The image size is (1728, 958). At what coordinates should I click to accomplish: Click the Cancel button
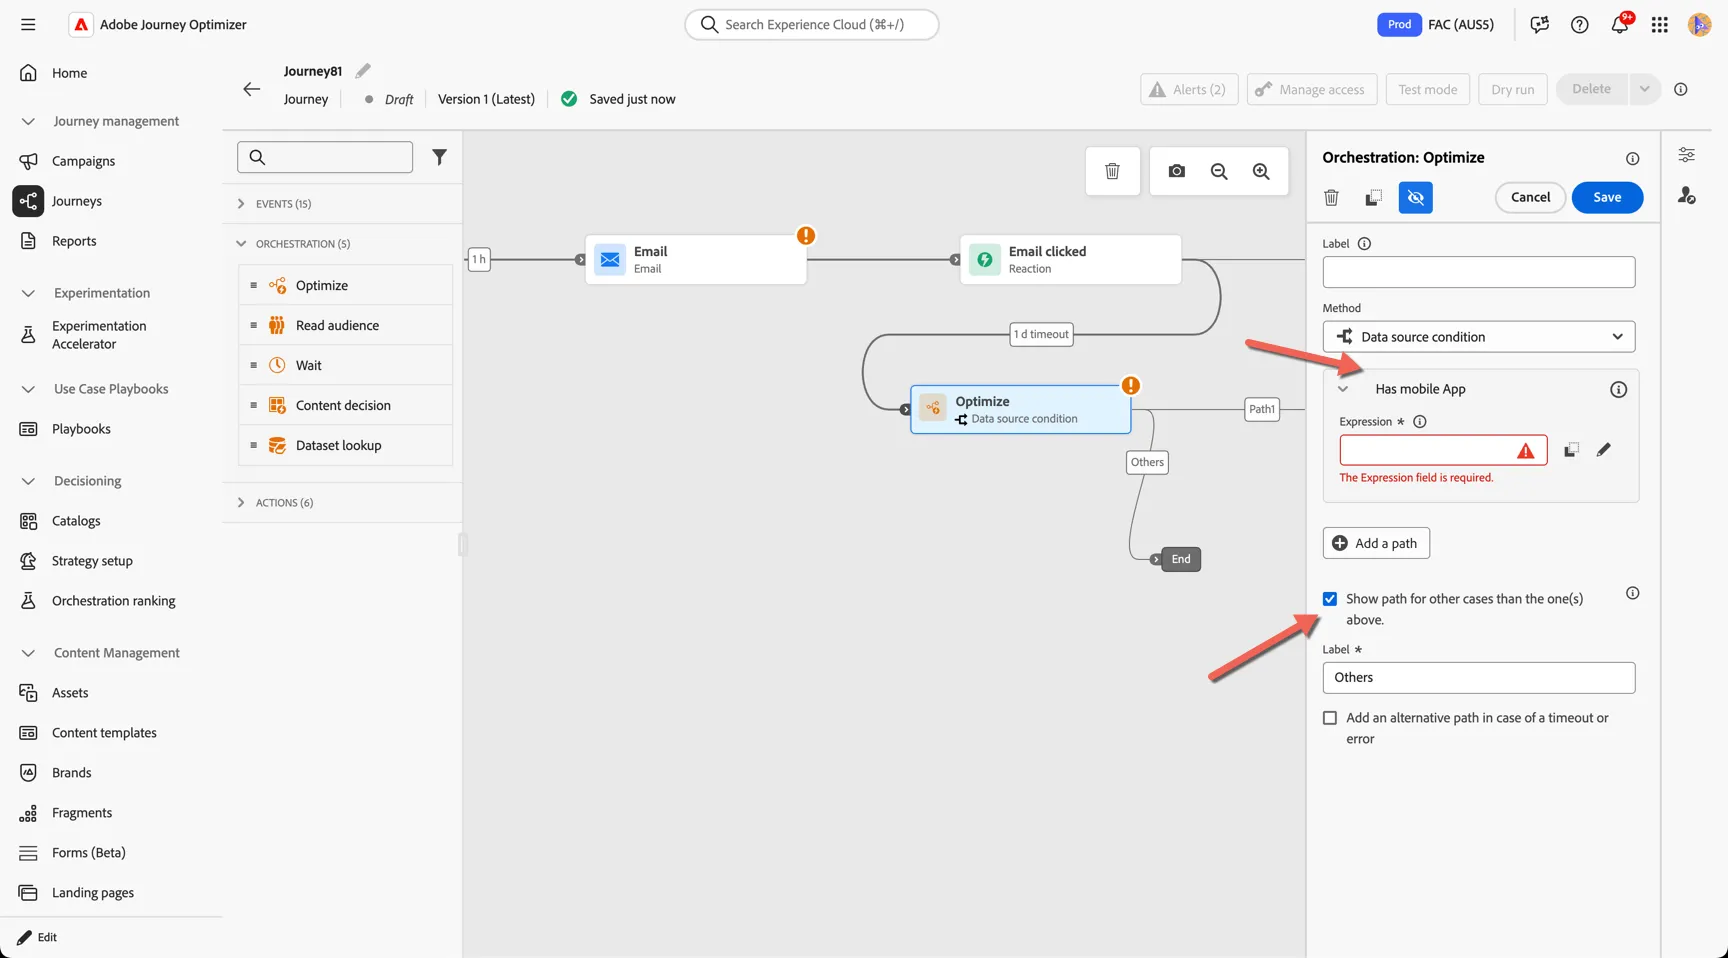[1530, 197]
